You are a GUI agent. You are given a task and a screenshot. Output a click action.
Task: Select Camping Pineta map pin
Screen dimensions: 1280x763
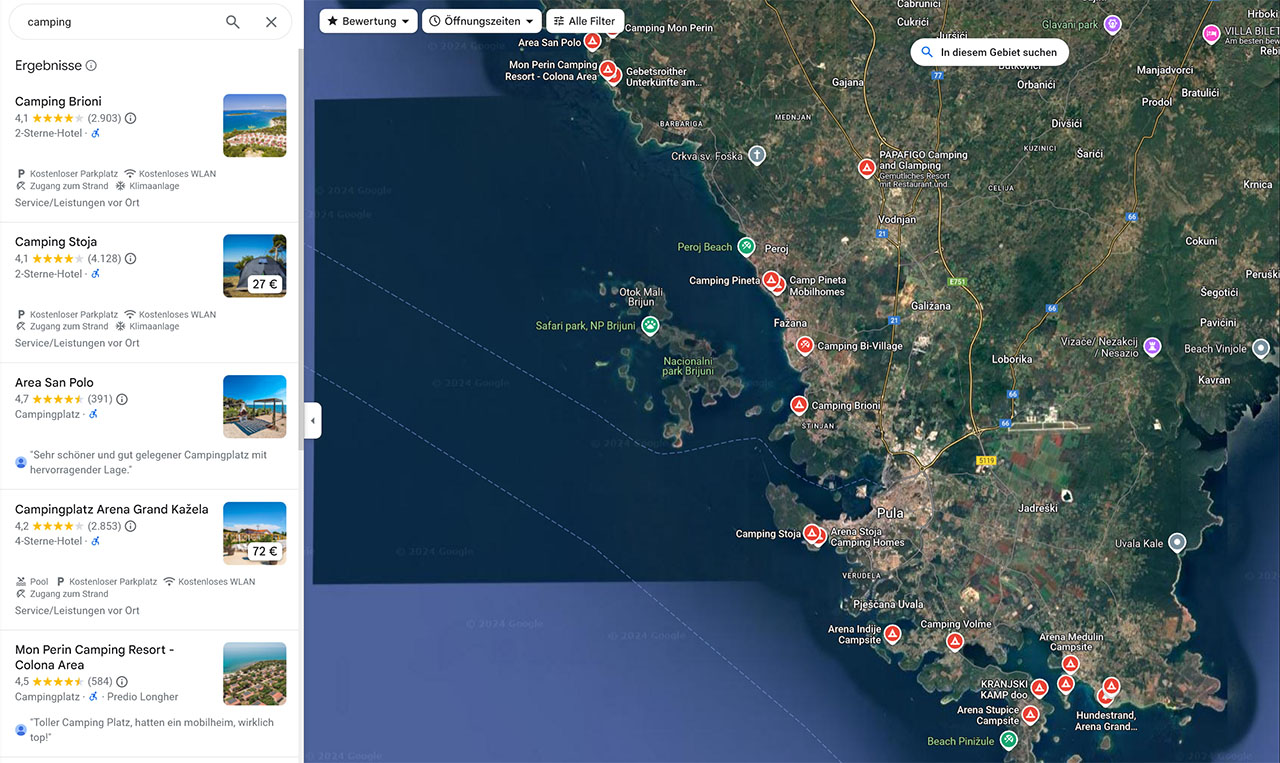coord(771,280)
